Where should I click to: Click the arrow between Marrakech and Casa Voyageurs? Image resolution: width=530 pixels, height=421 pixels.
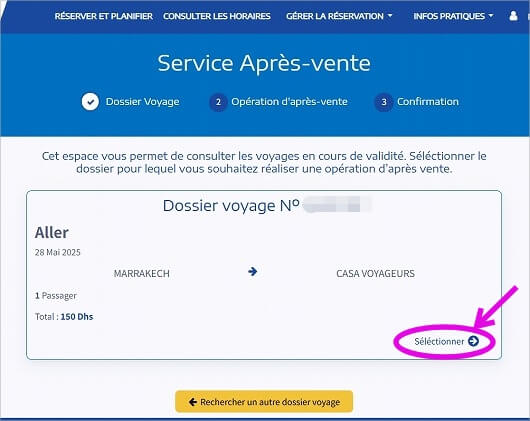(252, 271)
